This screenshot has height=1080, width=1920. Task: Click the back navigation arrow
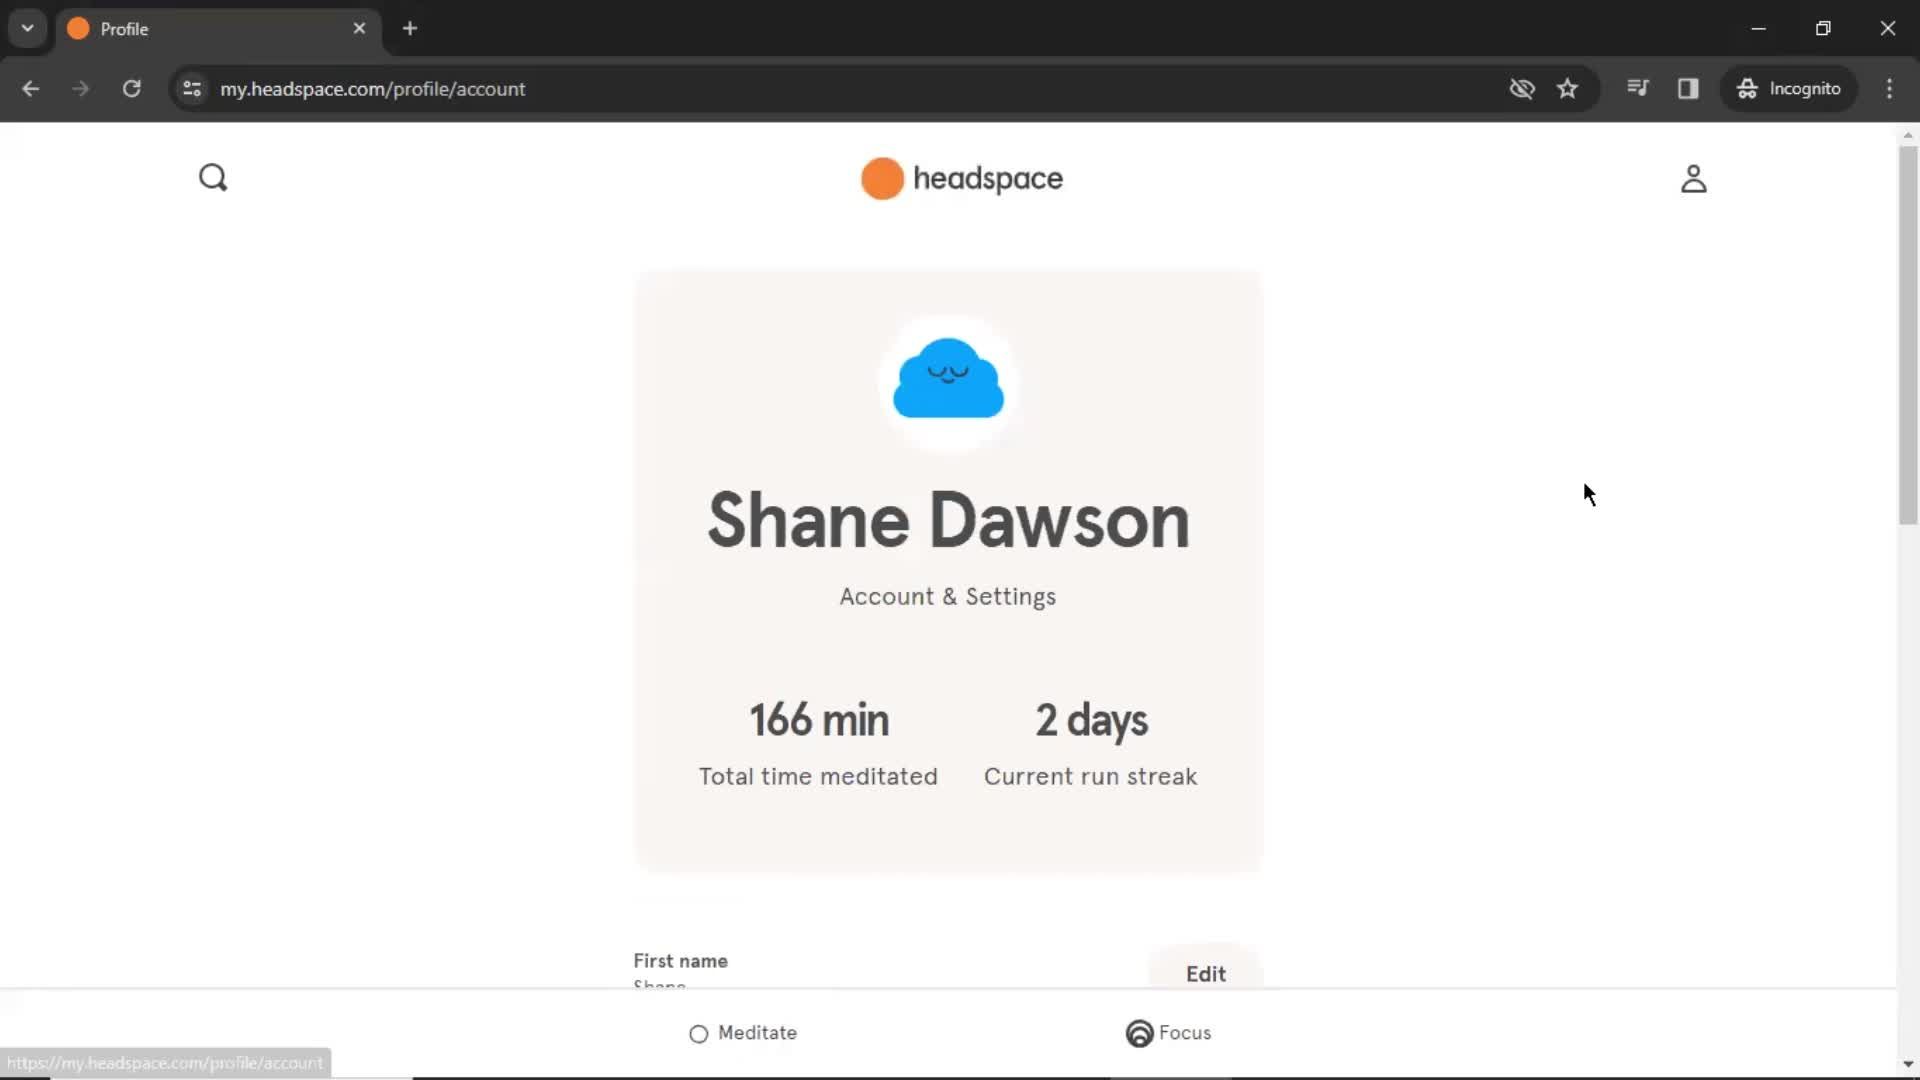click(x=30, y=88)
